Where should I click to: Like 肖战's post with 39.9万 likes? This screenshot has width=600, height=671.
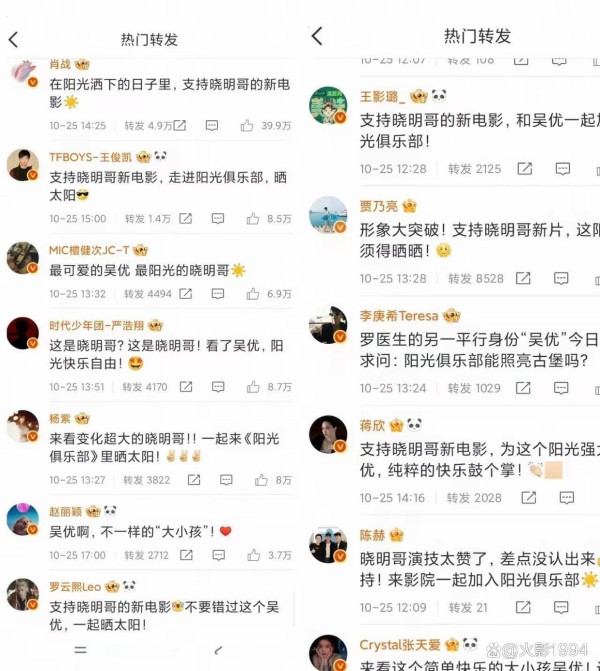point(247,125)
